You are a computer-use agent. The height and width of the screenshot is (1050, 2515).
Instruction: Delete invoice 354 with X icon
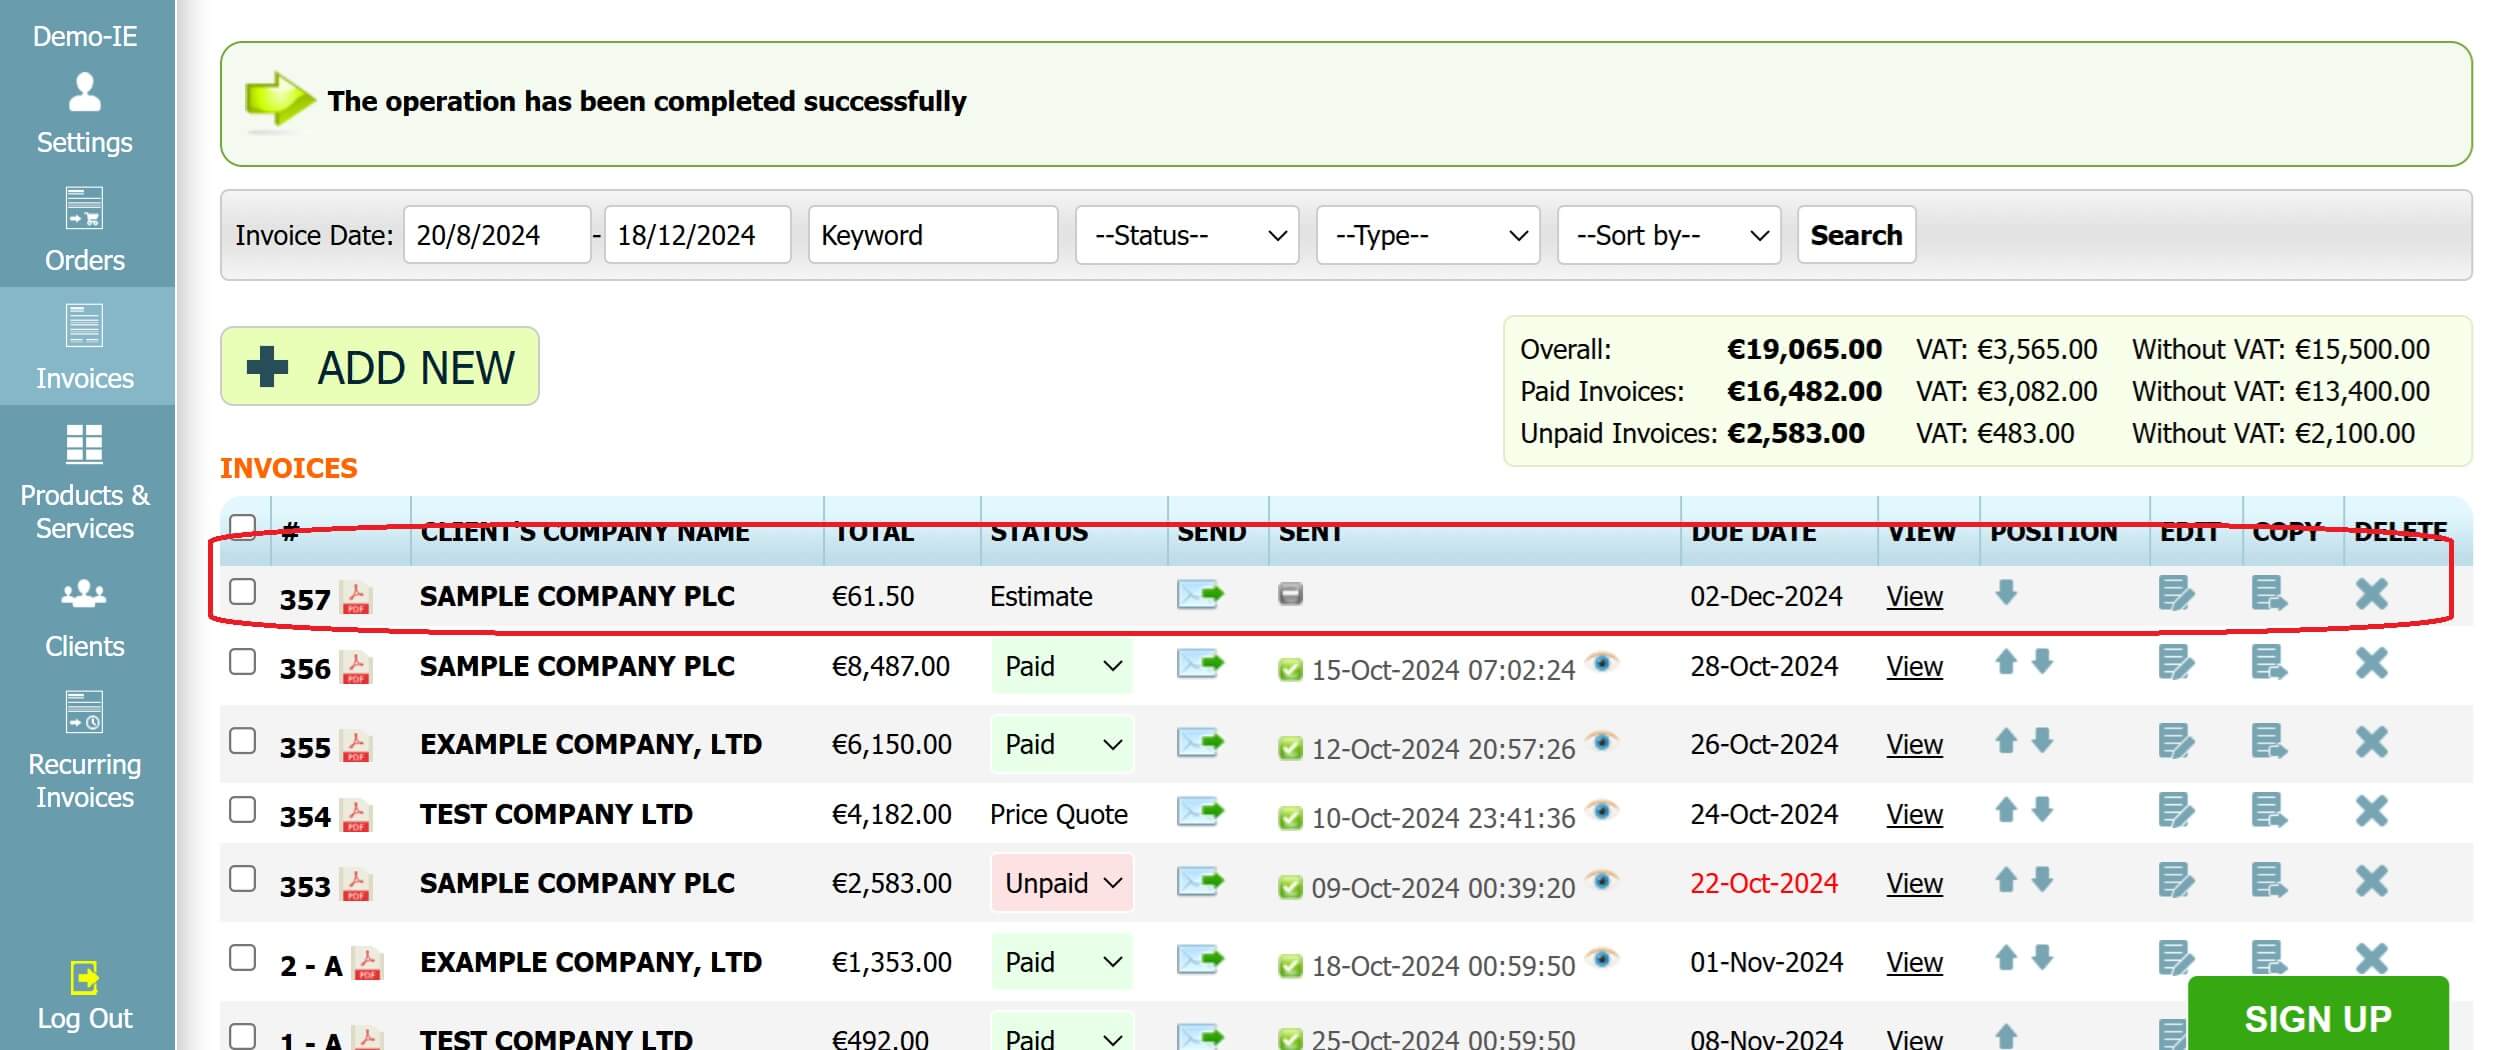pyautogui.click(x=2371, y=810)
